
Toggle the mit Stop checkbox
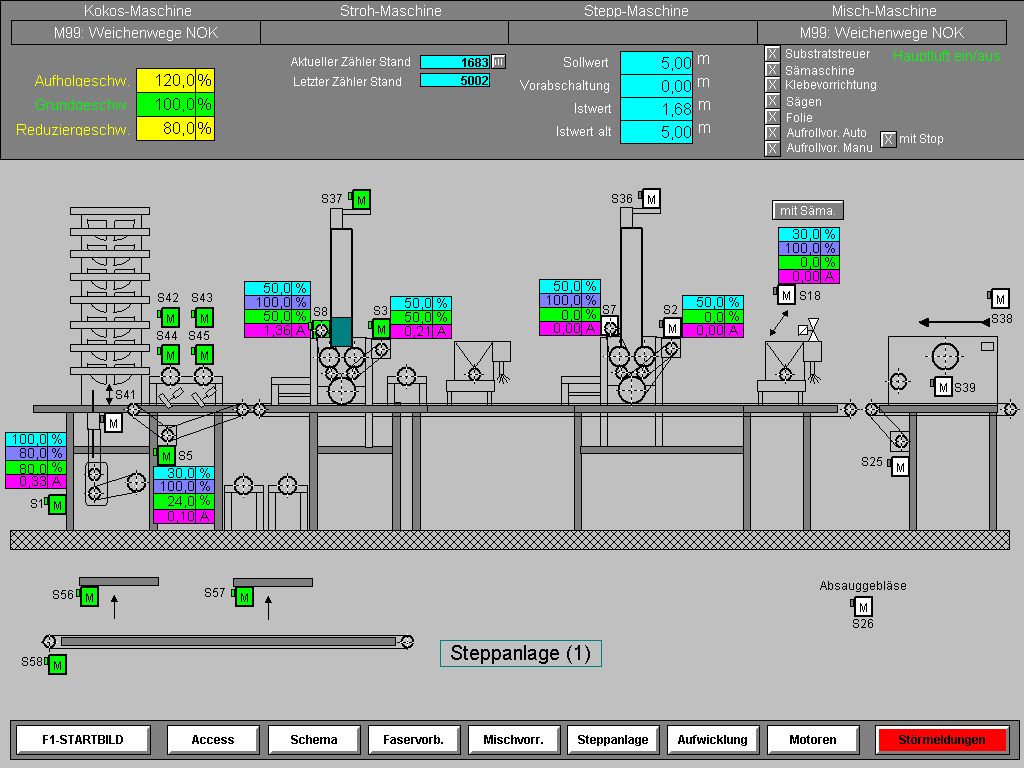click(x=888, y=139)
